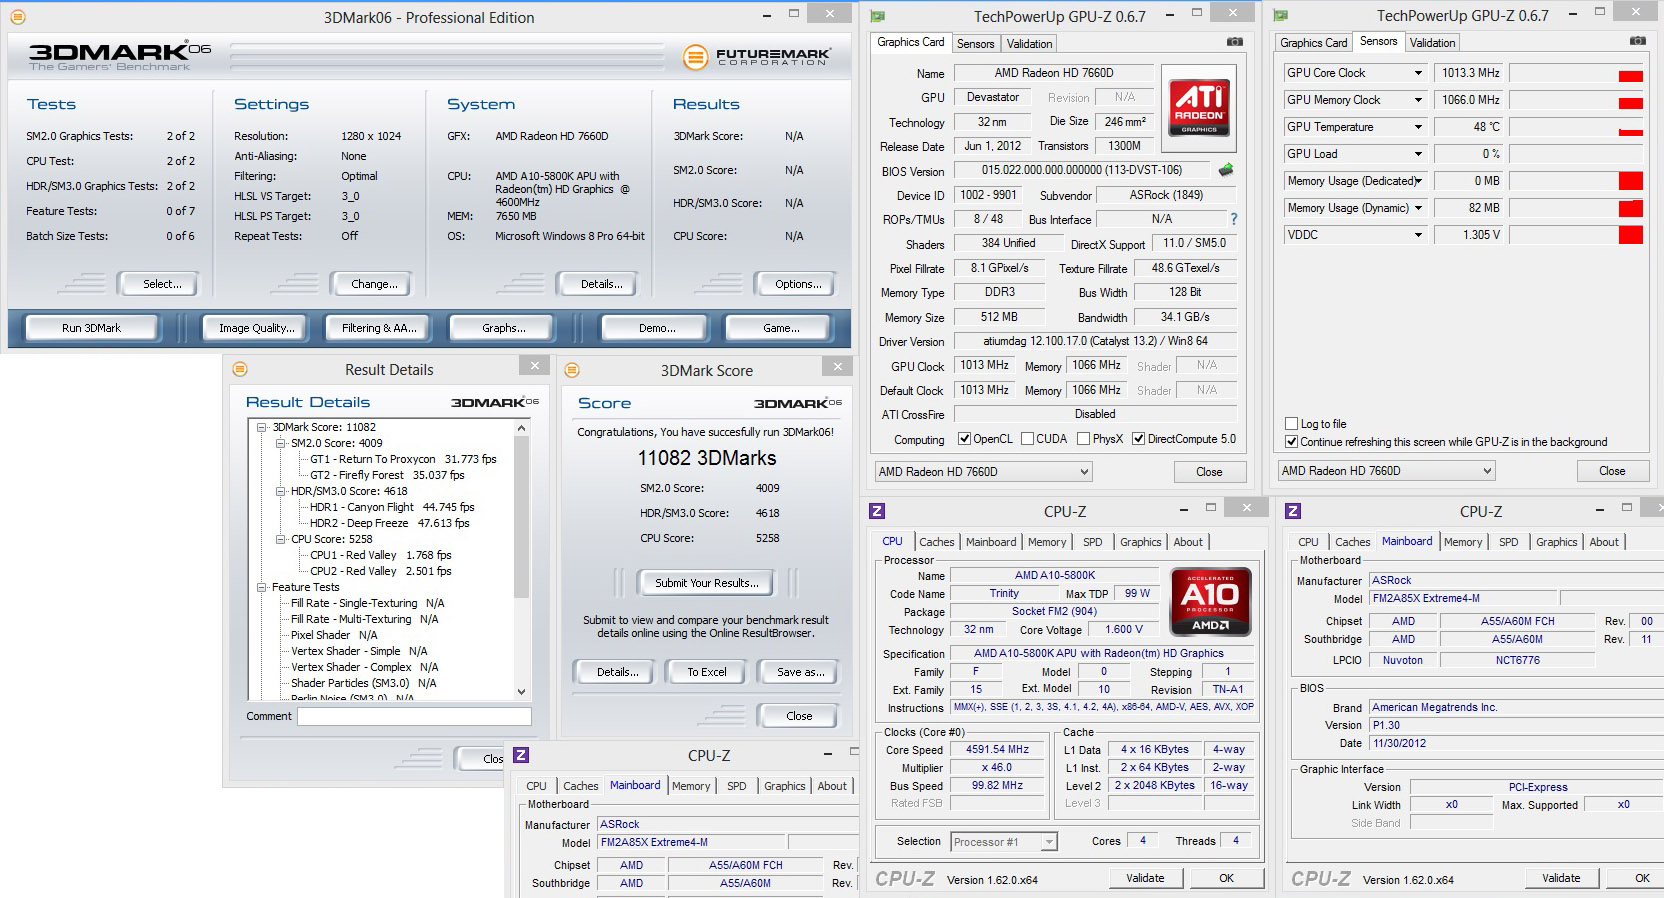The height and width of the screenshot is (898, 1664).
Task: Open the Memory Usage (Dynamic) sensor dropdown
Action: pyautogui.click(x=1418, y=208)
